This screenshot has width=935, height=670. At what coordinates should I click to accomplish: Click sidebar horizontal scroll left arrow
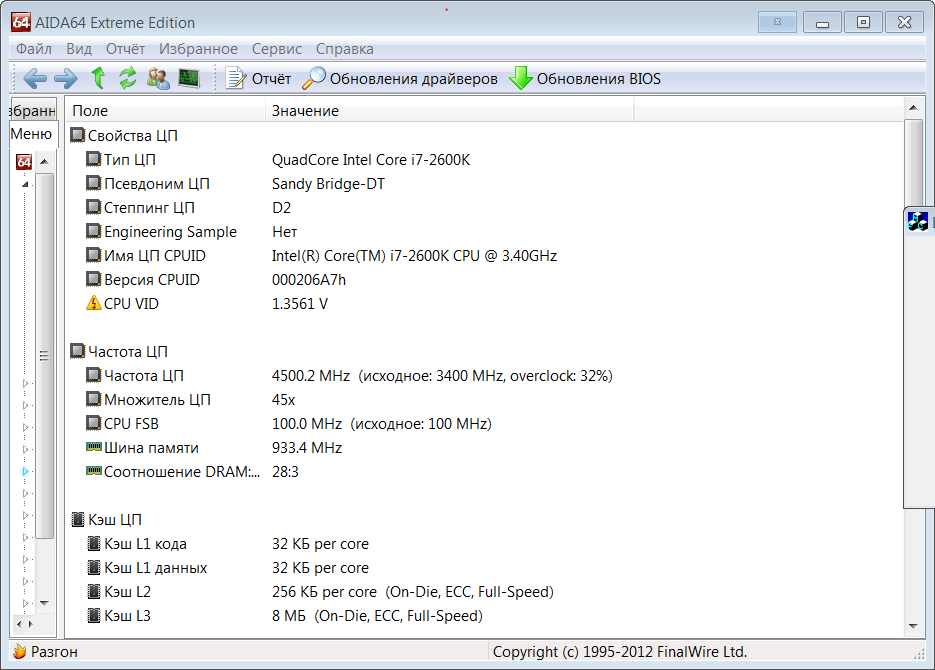(x=20, y=624)
